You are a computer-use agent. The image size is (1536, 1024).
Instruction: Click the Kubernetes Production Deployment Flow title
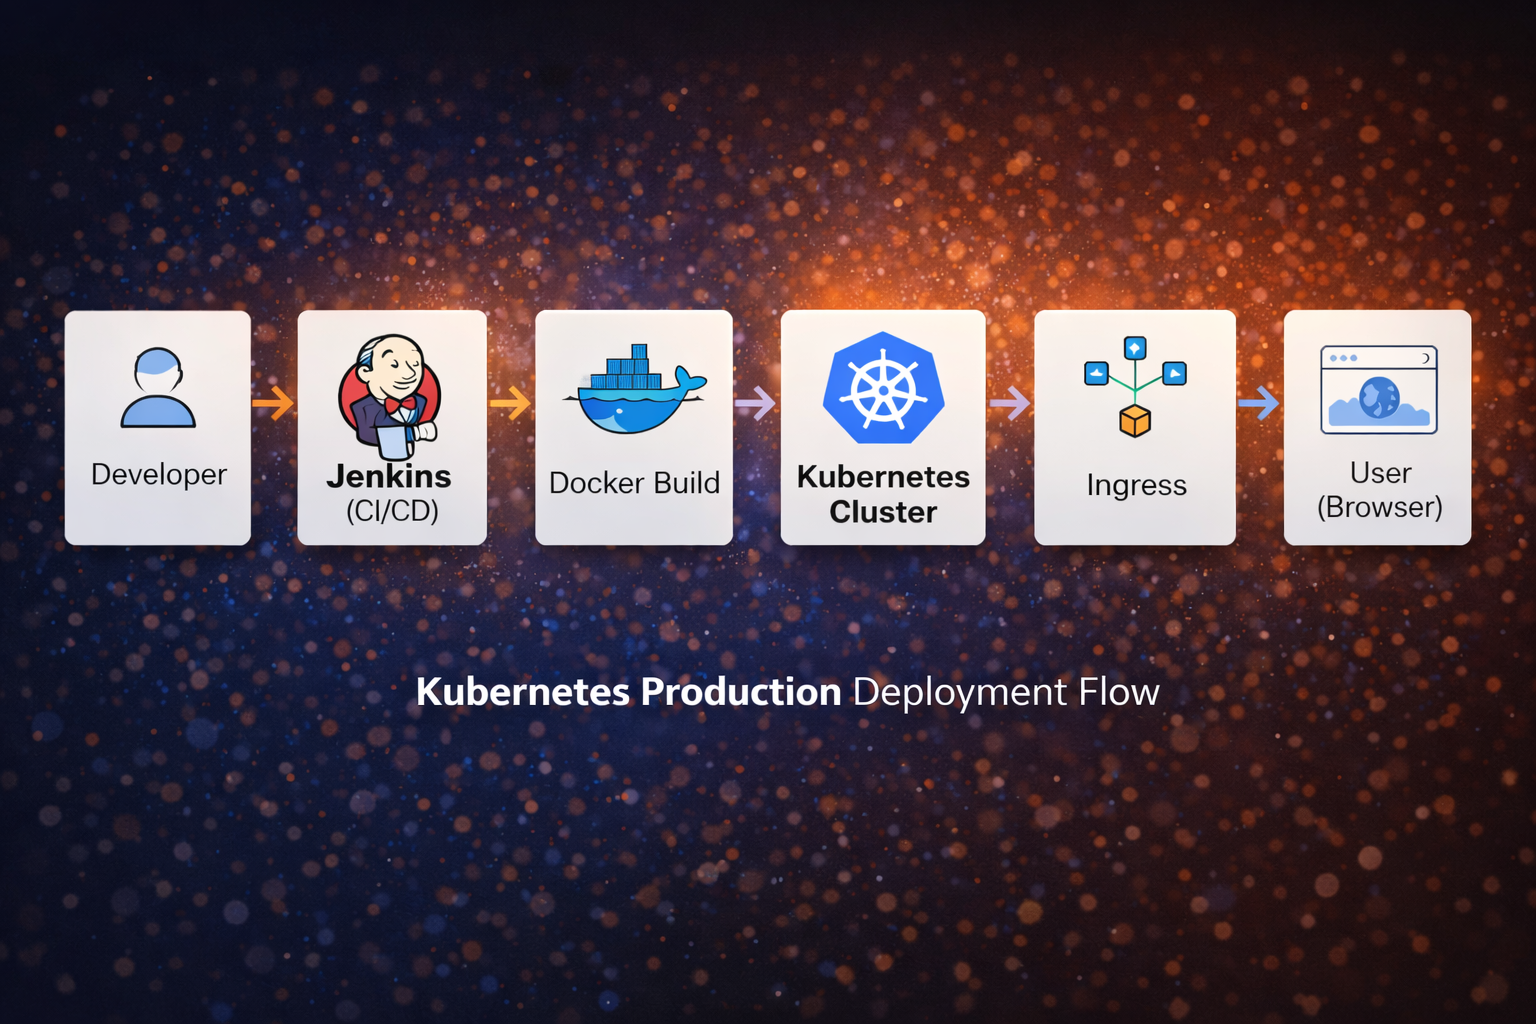tap(788, 692)
